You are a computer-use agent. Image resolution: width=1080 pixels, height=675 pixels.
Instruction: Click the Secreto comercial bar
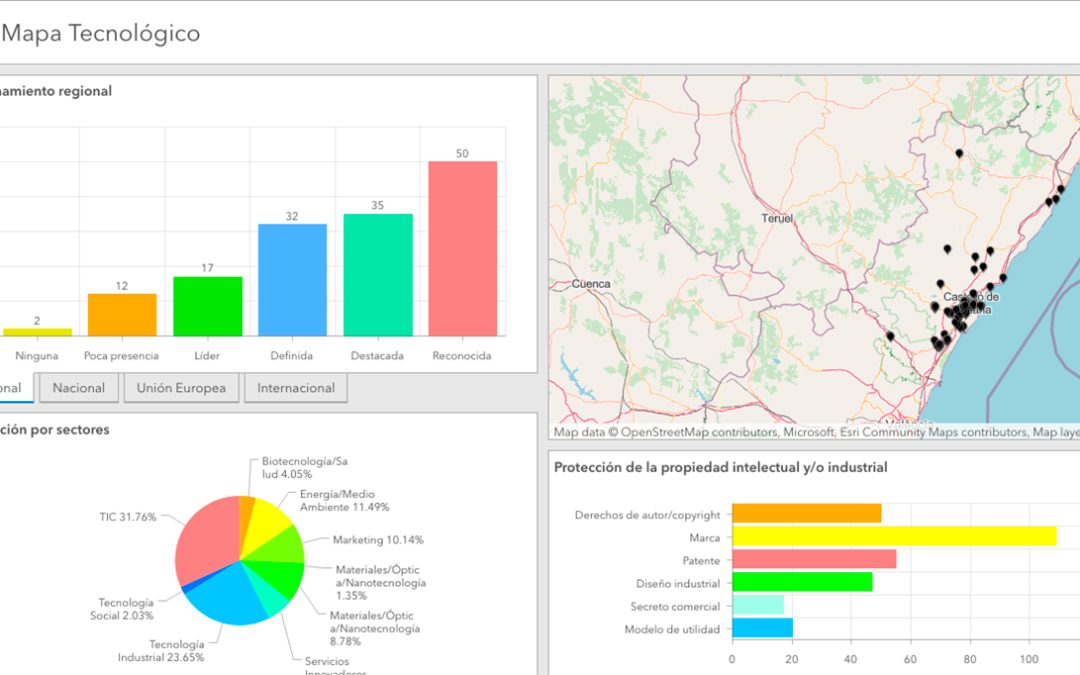[x=758, y=605]
